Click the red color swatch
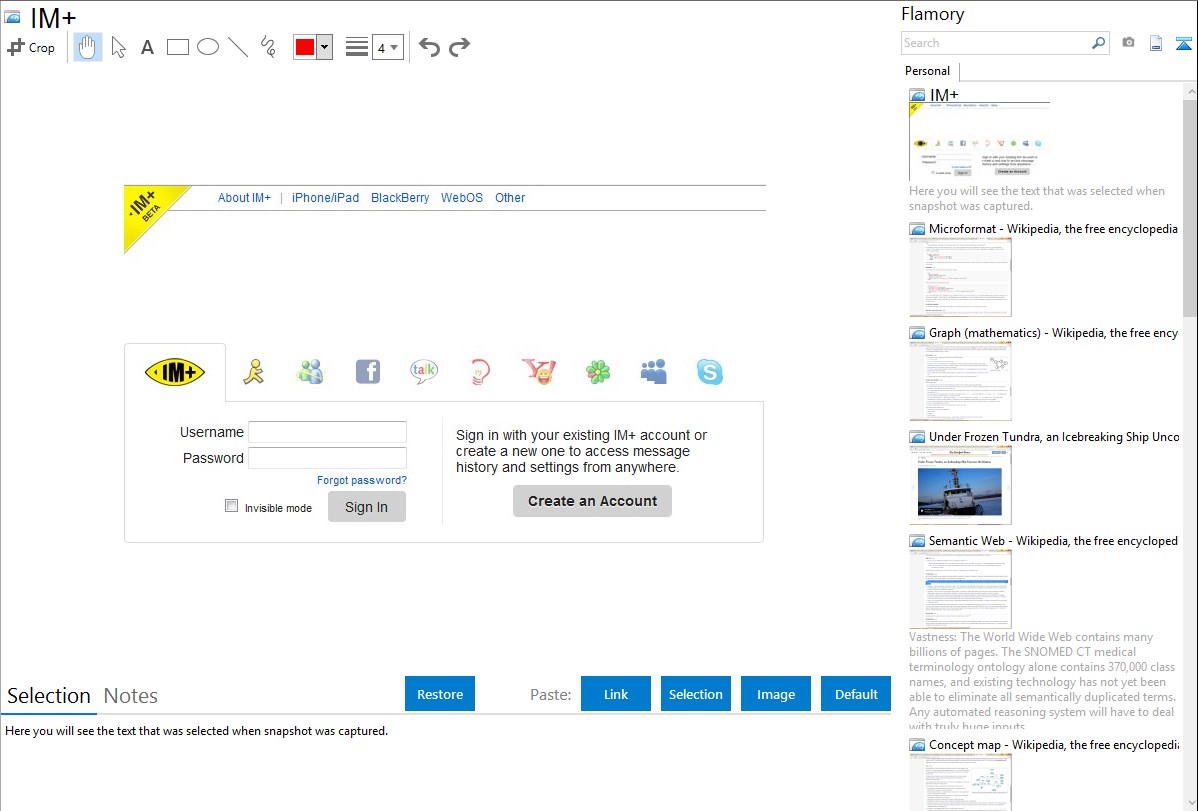 305,47
